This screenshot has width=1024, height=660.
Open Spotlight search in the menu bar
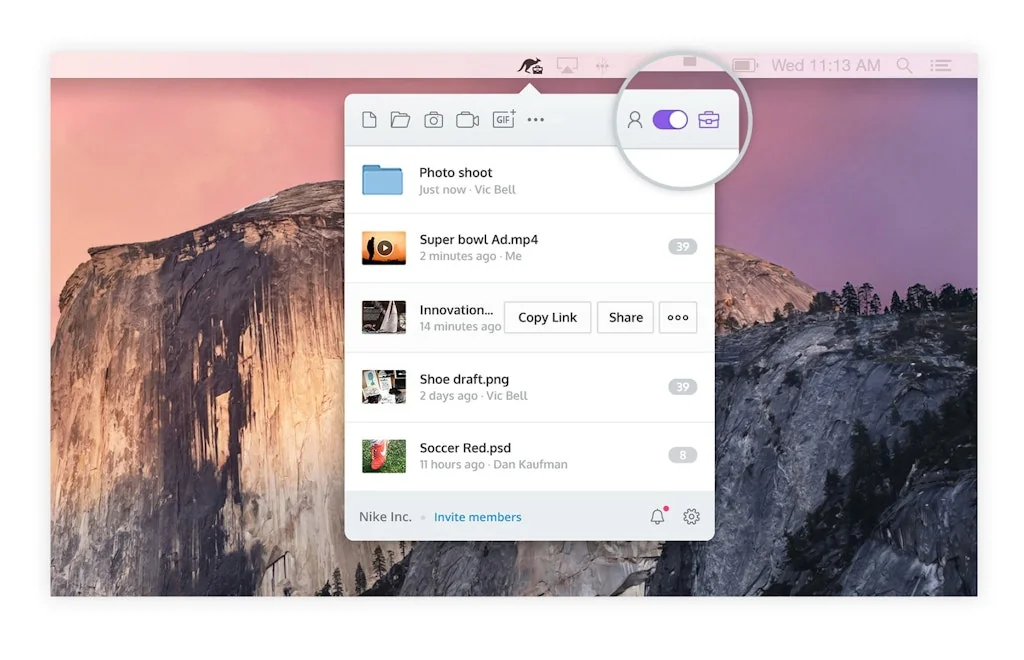click(903, 65)
